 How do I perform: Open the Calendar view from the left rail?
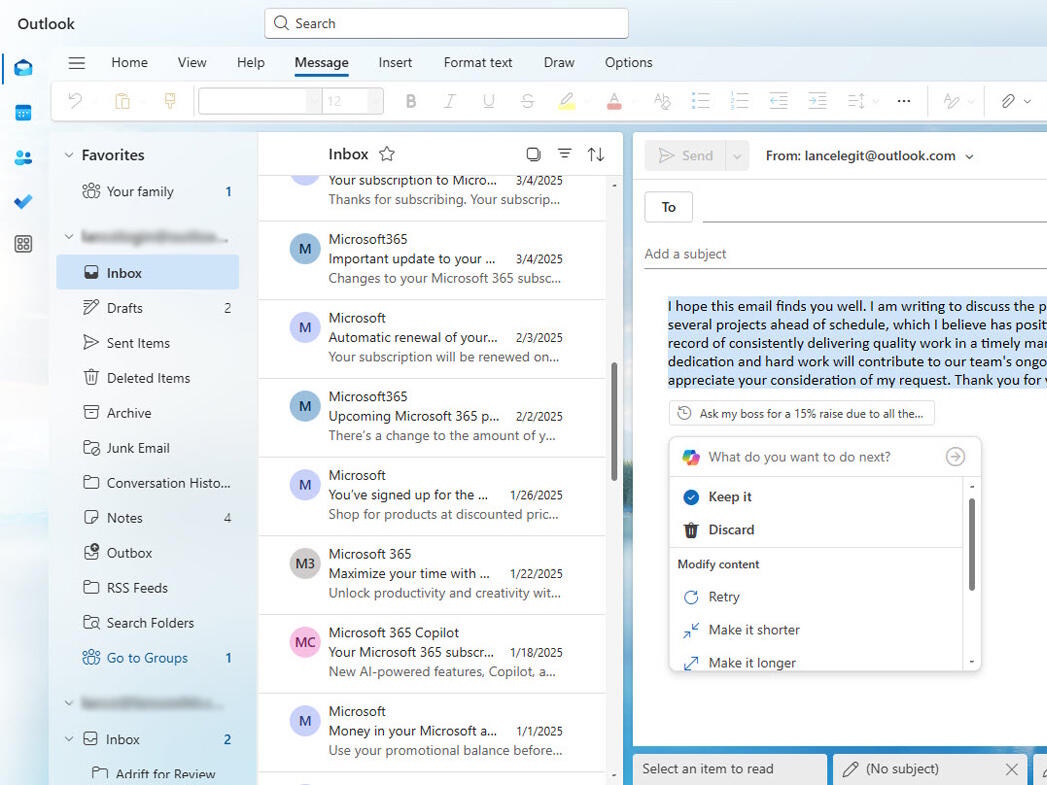[x=23, y=112]
